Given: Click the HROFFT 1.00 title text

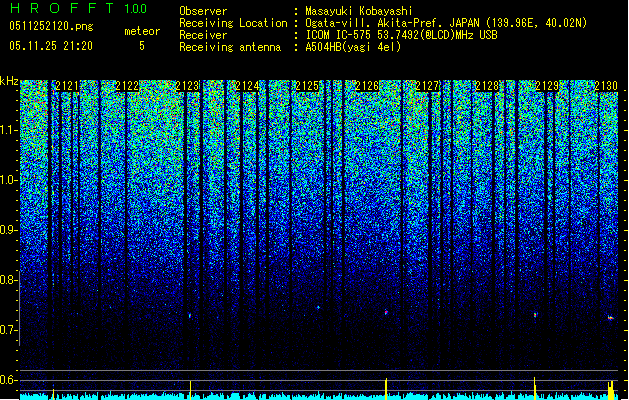Looking at the screenshot, I should (x=78, y=8).
